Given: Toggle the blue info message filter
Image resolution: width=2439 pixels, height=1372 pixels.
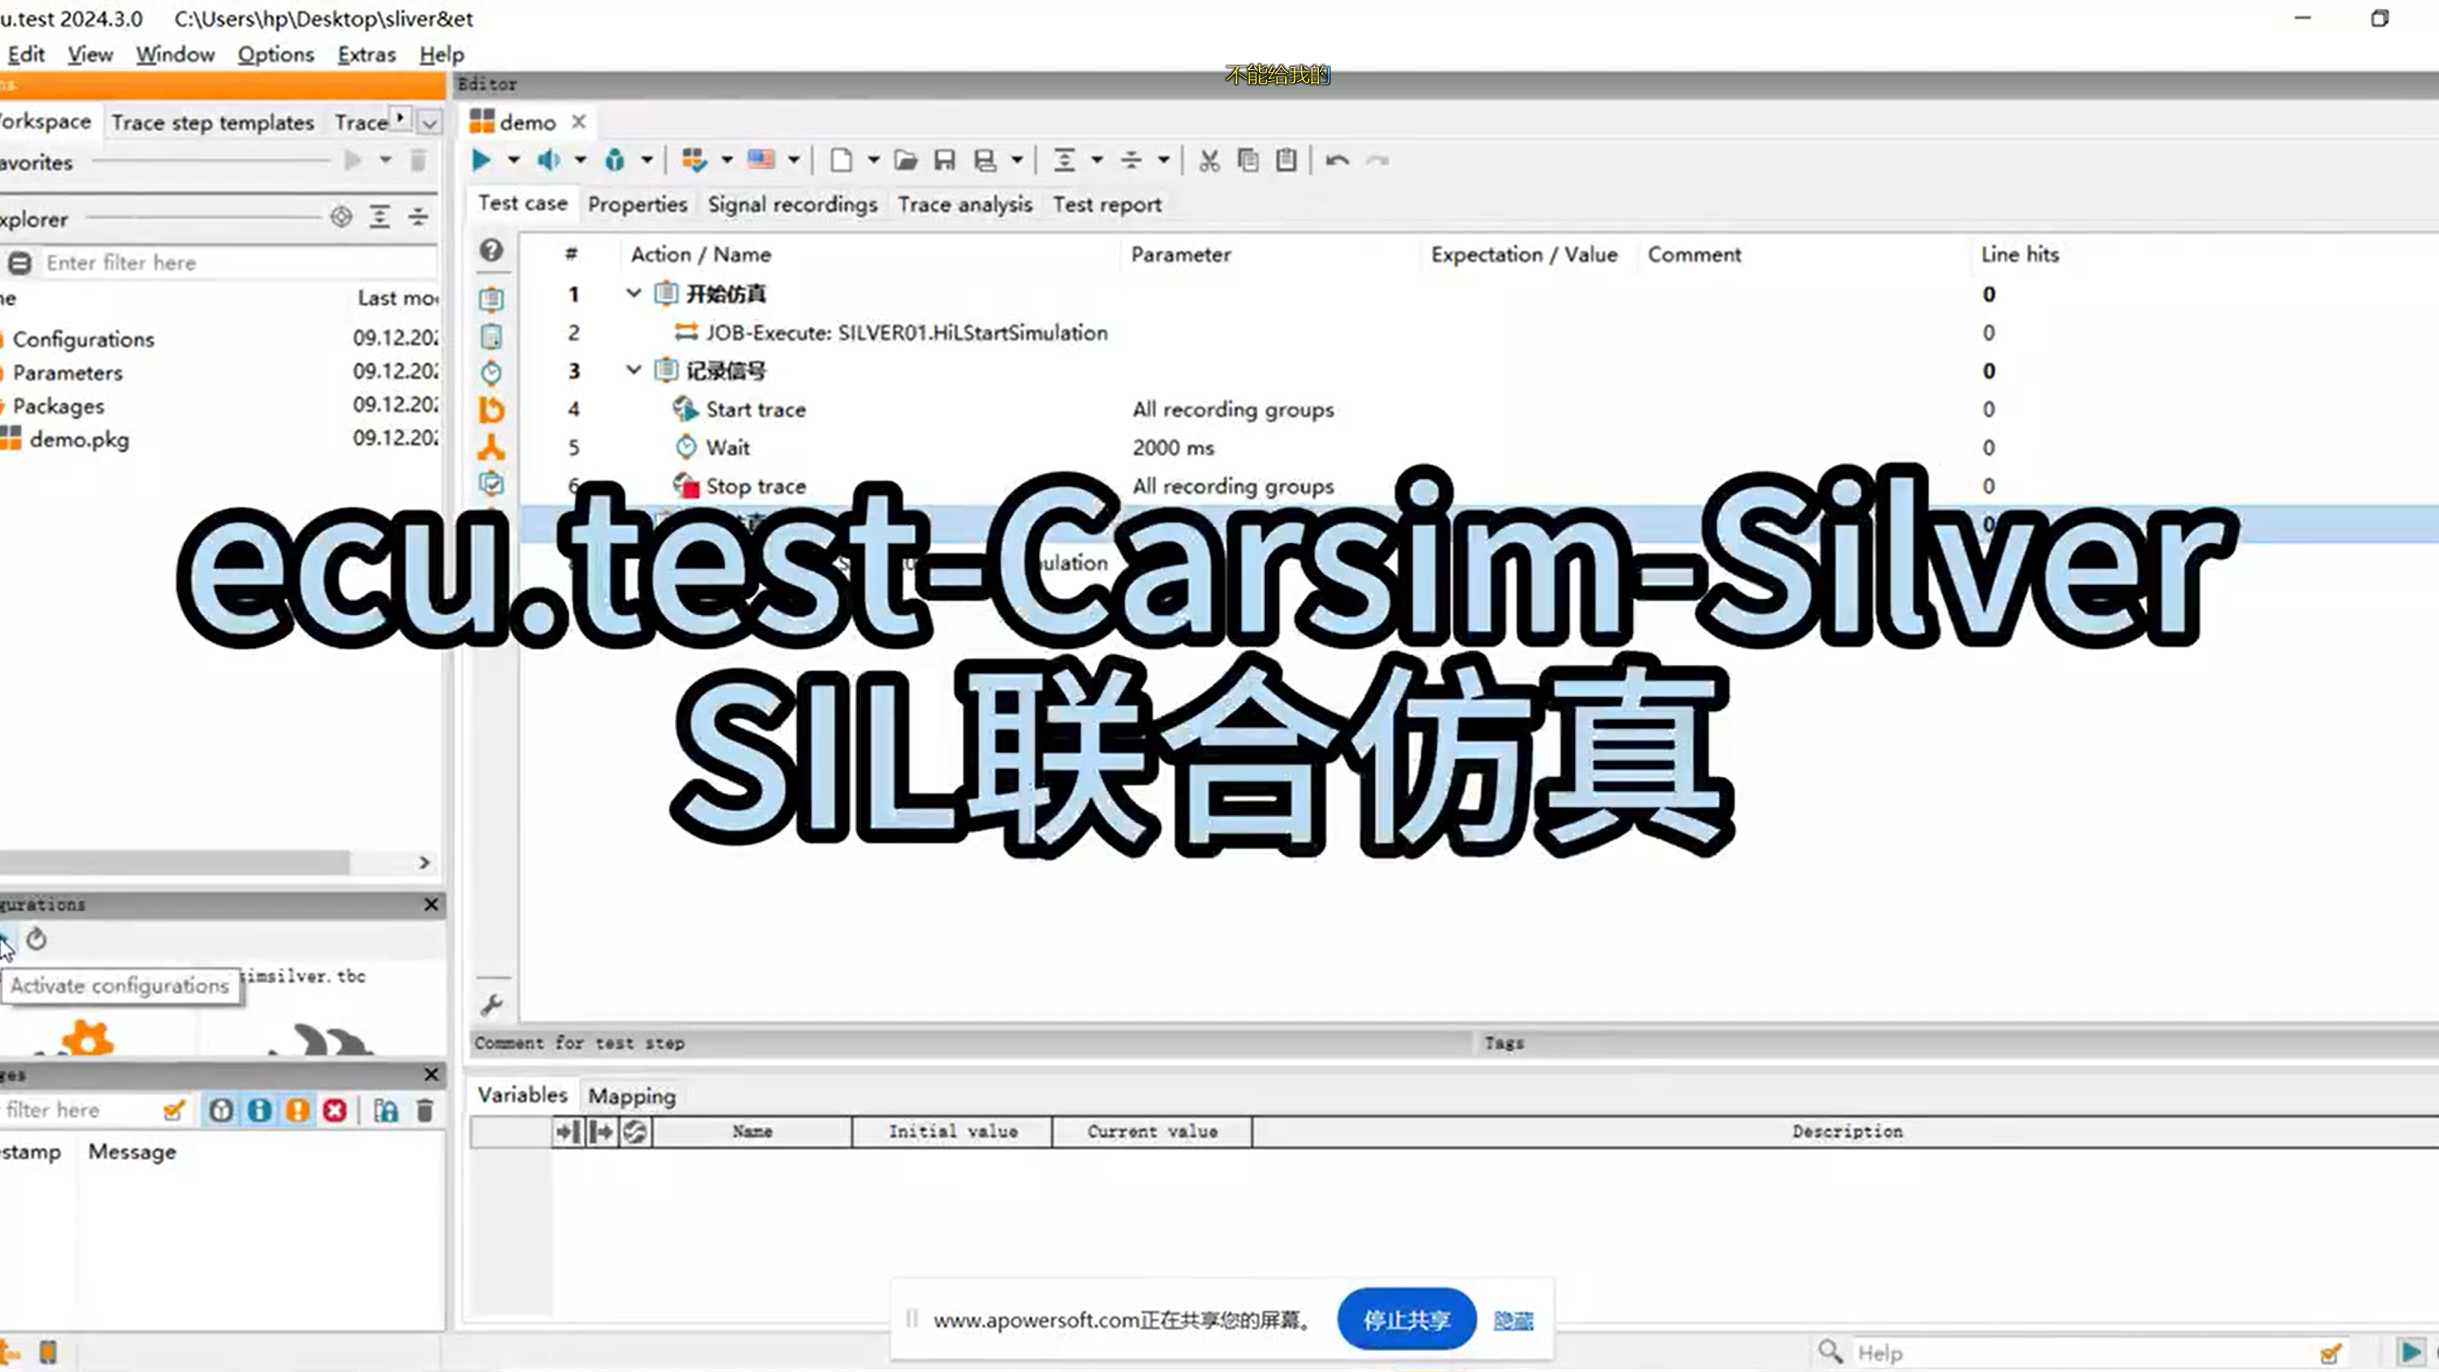Looking at the screenshot, I should pyautogui.click(x=259, y=1110).
